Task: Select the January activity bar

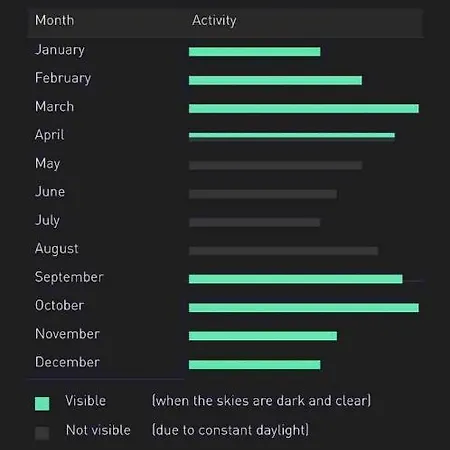Action: [x=255, y=51]
